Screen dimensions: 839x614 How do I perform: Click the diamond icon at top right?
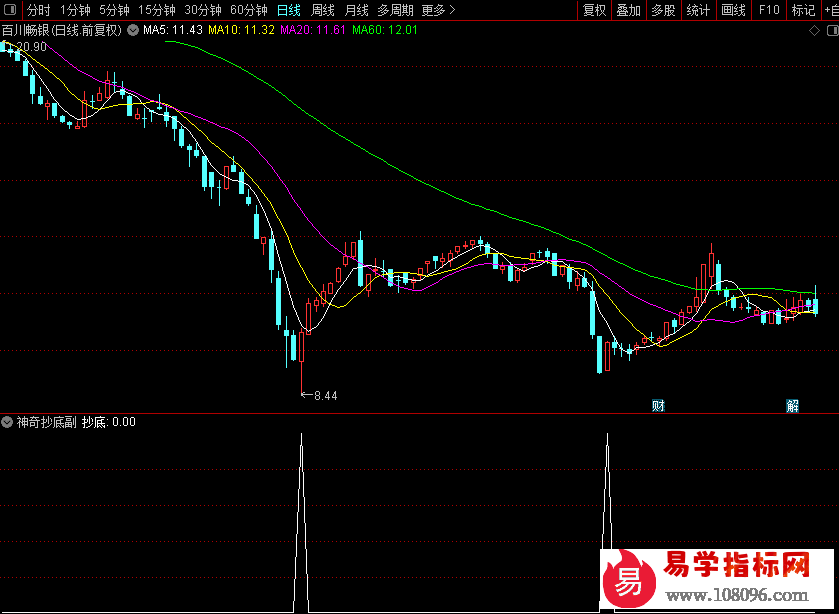click(813, 30)
